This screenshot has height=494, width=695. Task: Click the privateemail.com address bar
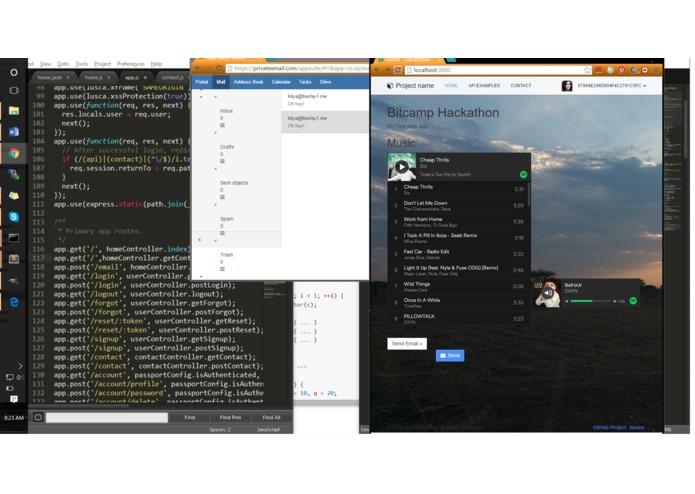pyautogui.click(x=298, y=68)
